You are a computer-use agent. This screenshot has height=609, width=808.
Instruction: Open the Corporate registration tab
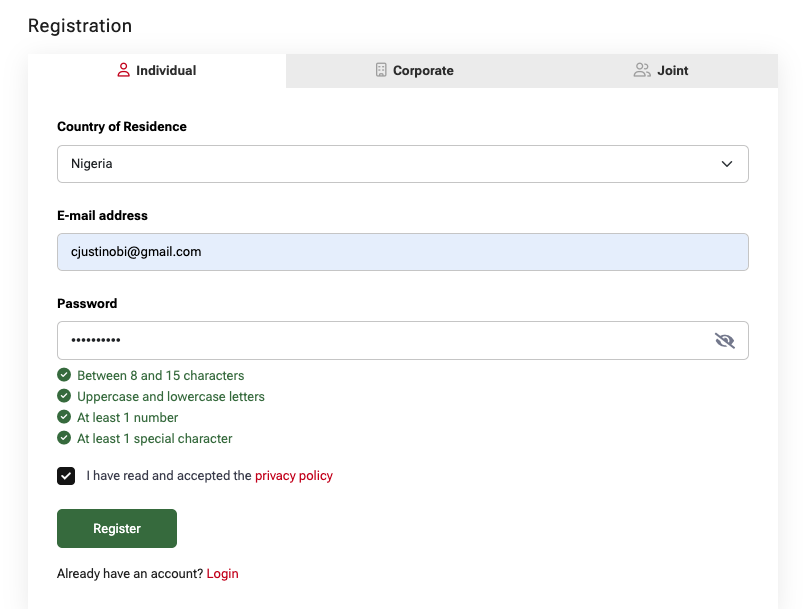[x=415, y=71]
